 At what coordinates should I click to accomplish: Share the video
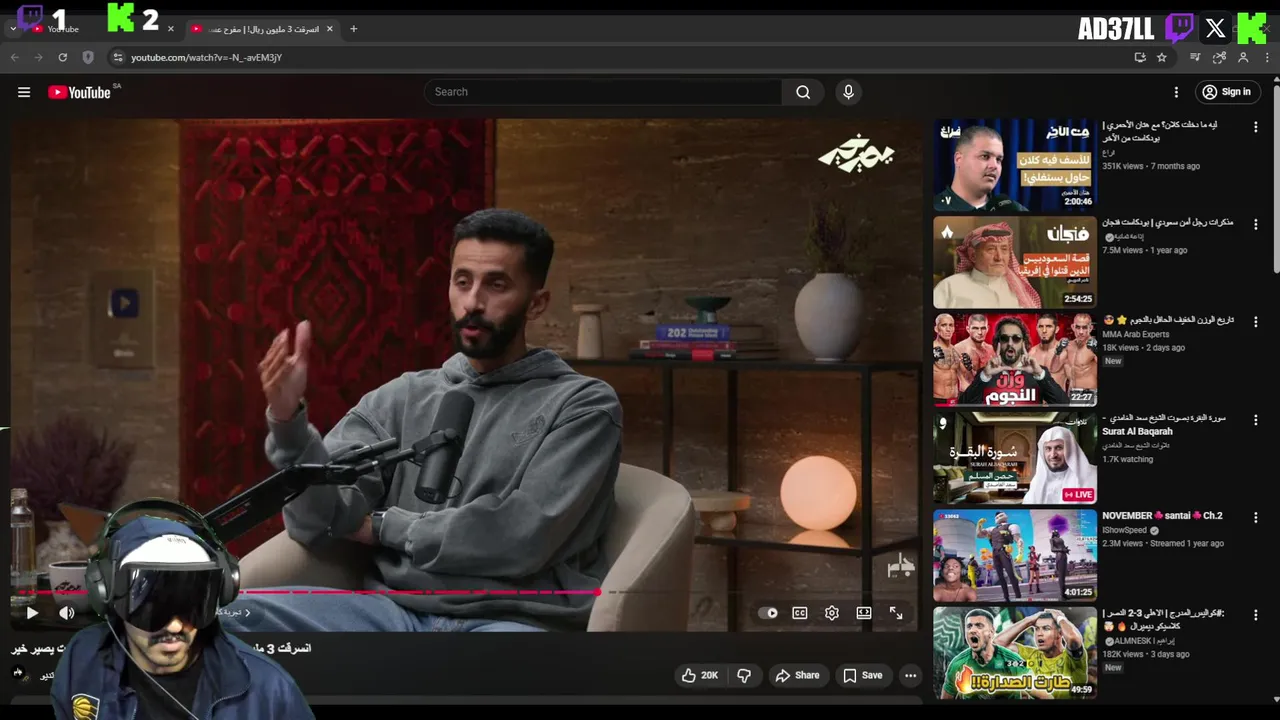797,675
